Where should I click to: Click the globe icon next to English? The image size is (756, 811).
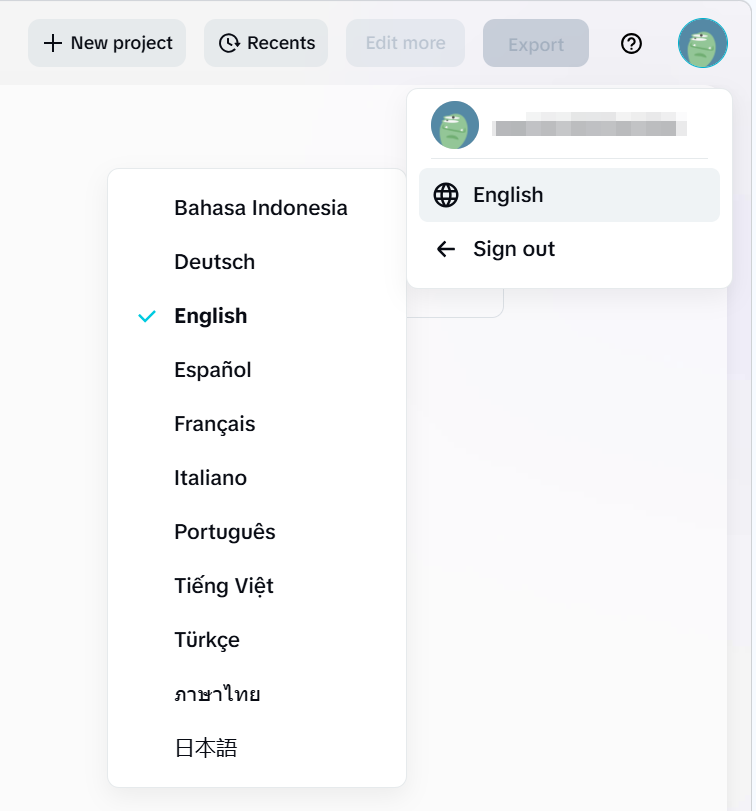[446, 195]
